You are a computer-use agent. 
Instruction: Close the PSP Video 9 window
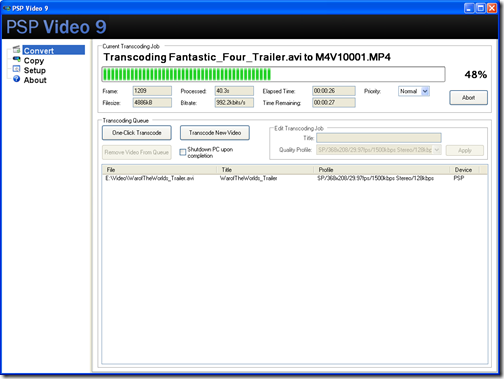[492, 8]
